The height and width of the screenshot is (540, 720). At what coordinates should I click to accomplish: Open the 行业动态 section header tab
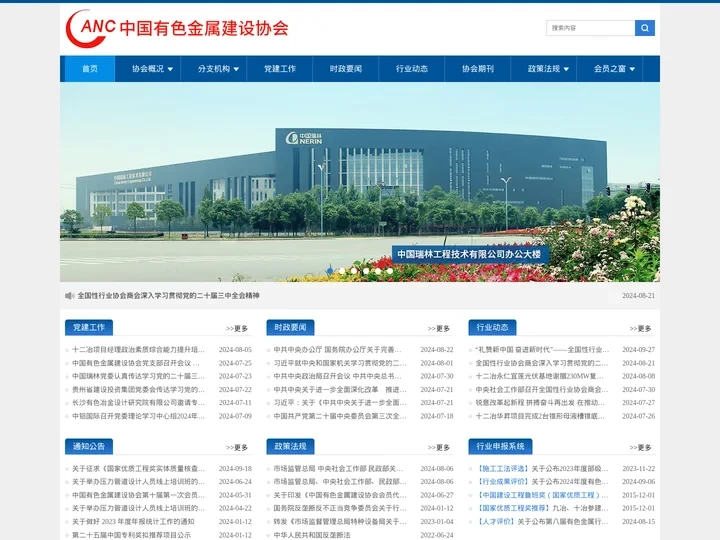tap(492, 327)
